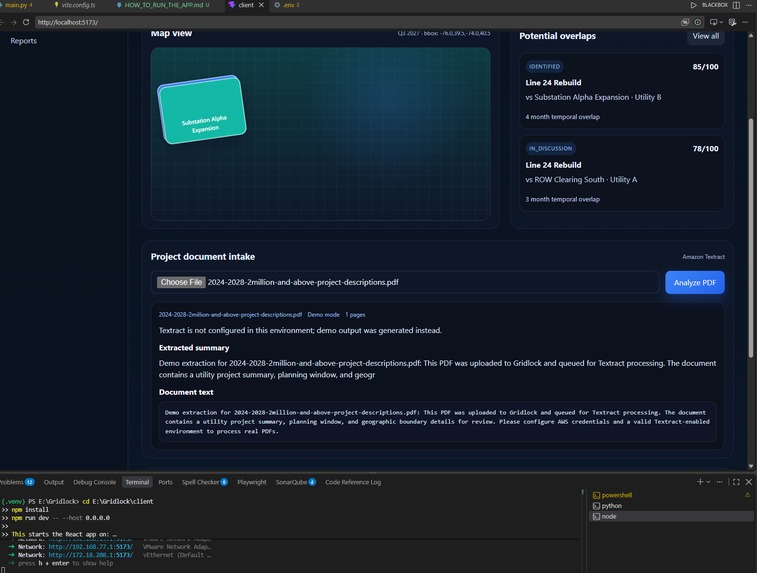The width and height of the screenshot is (757, 573).
Task: Open the Problems panel tab
Action: click(x=16, y=482)
